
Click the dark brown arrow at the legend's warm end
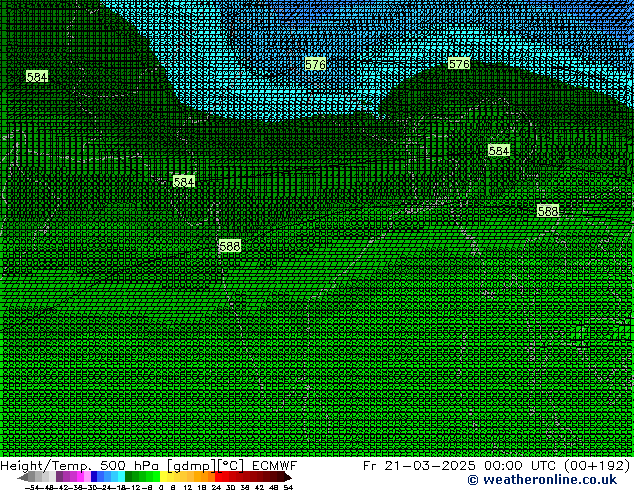coord(288,476)
